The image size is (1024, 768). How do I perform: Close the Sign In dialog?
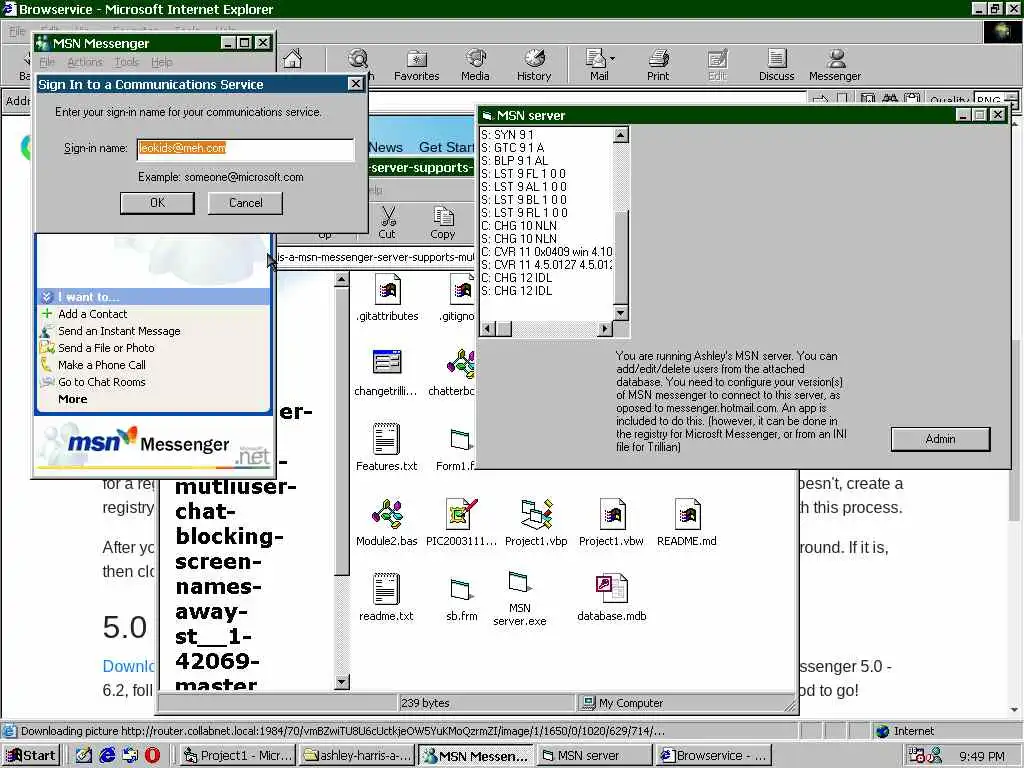(x=355, y=84)
